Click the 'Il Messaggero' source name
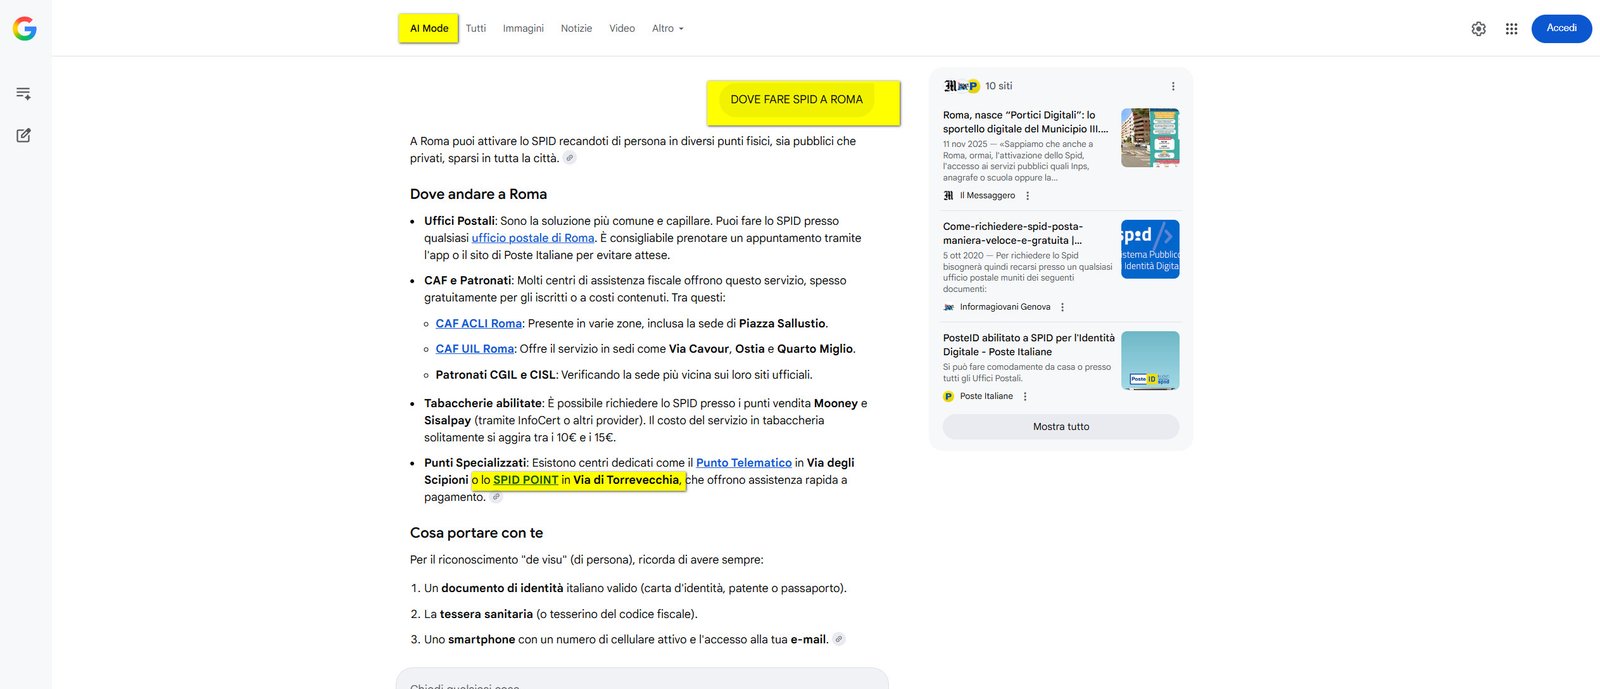This screenshot has width=1600, height=689. click(987, 196)
